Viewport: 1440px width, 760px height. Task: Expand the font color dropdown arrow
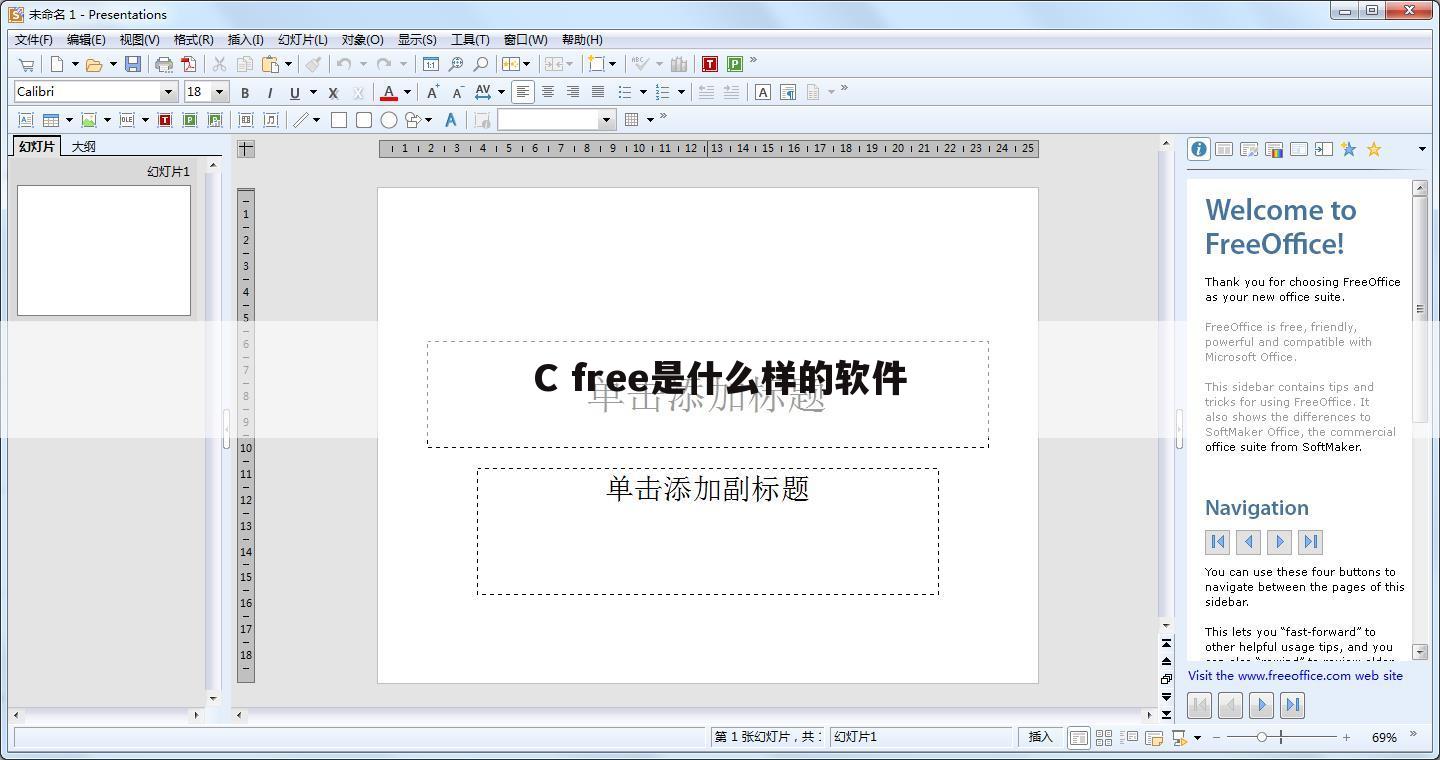407,92
